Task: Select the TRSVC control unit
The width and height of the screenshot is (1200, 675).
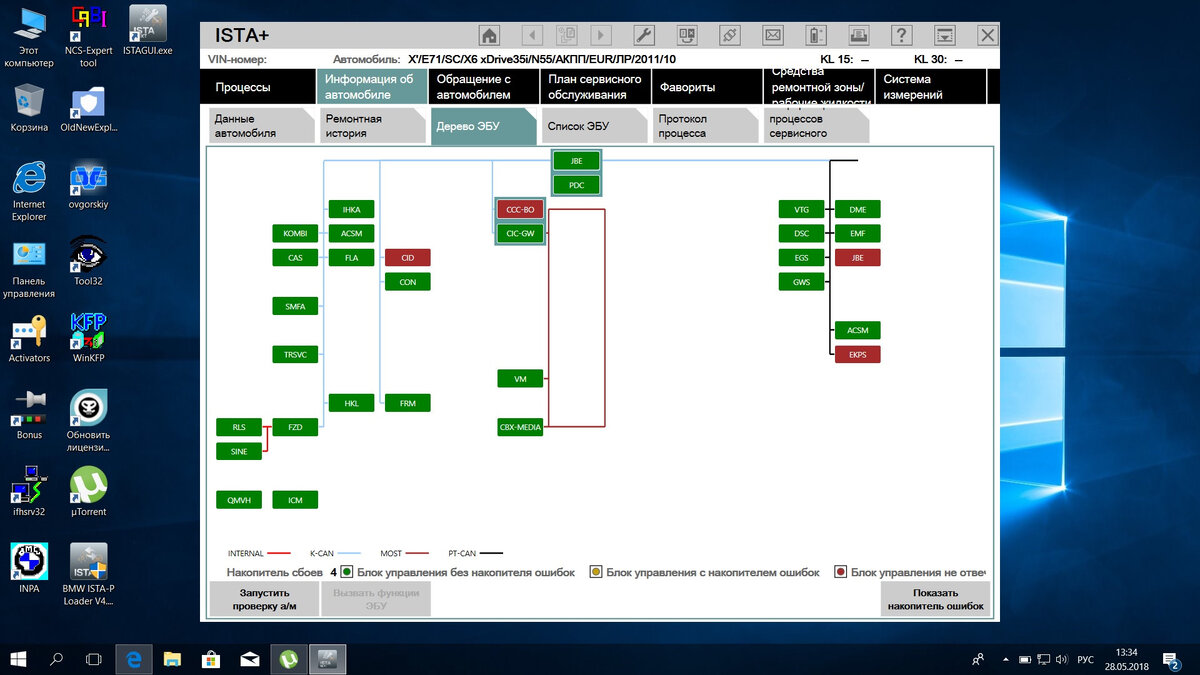Action: [295, 354]
